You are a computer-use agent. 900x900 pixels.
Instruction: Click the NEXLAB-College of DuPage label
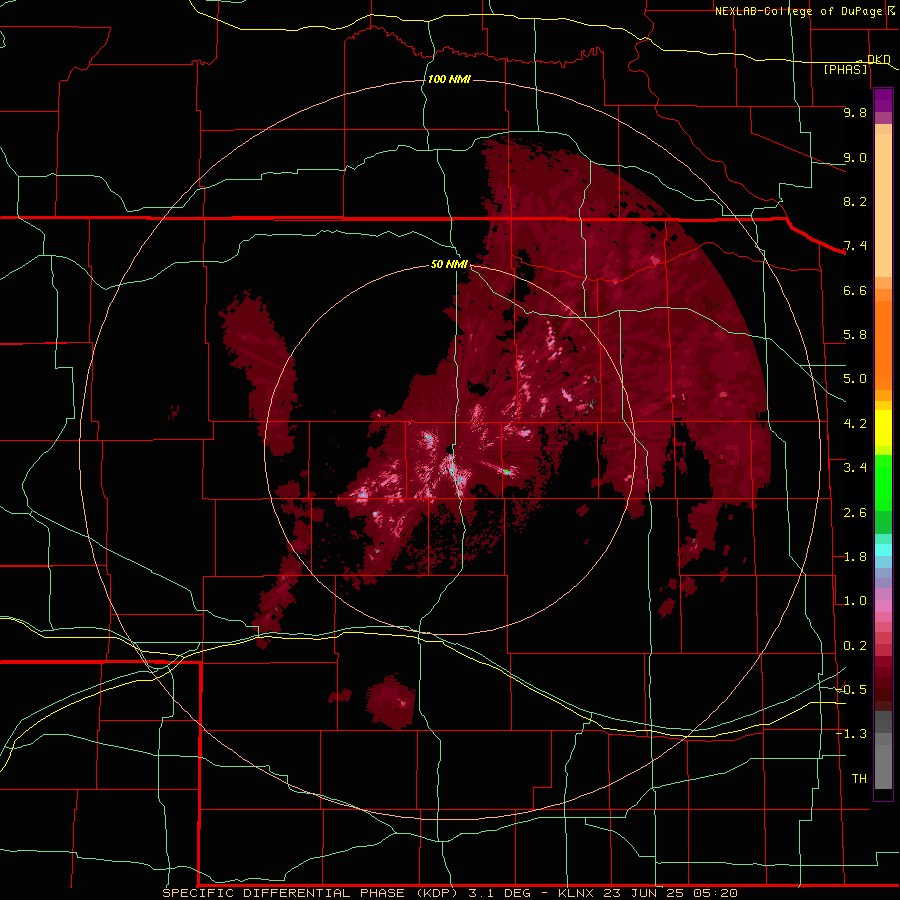coord(799,11)
